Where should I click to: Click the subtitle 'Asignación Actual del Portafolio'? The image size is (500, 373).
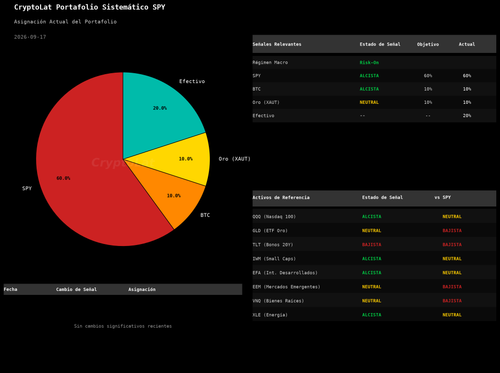pos(65,22)
